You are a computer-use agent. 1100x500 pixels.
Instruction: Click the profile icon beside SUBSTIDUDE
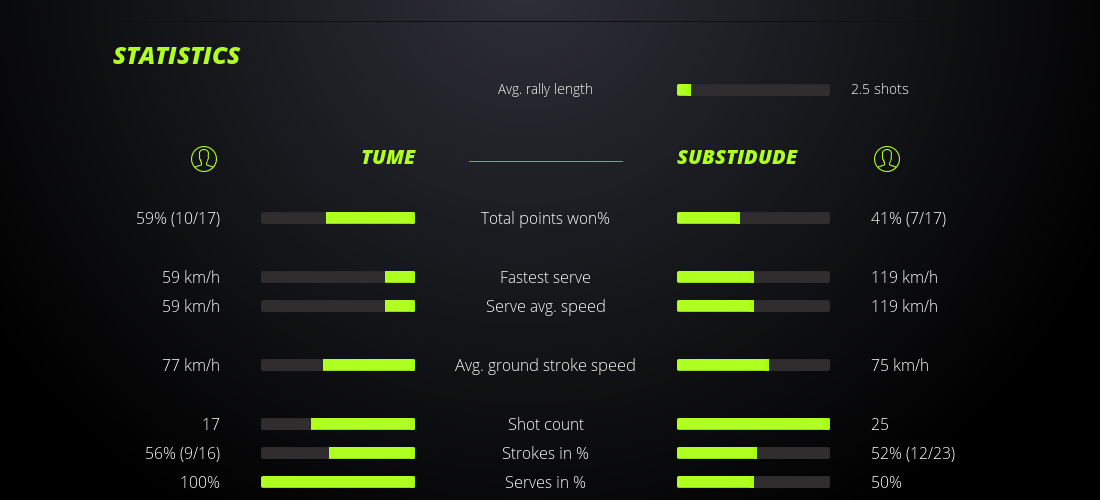click(886, 158)
